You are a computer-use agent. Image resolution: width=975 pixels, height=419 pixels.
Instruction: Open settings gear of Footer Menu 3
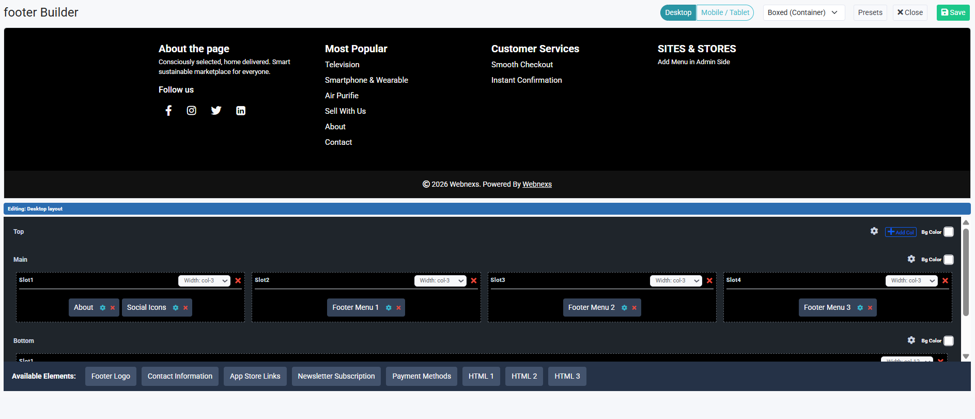coord(860,308)
